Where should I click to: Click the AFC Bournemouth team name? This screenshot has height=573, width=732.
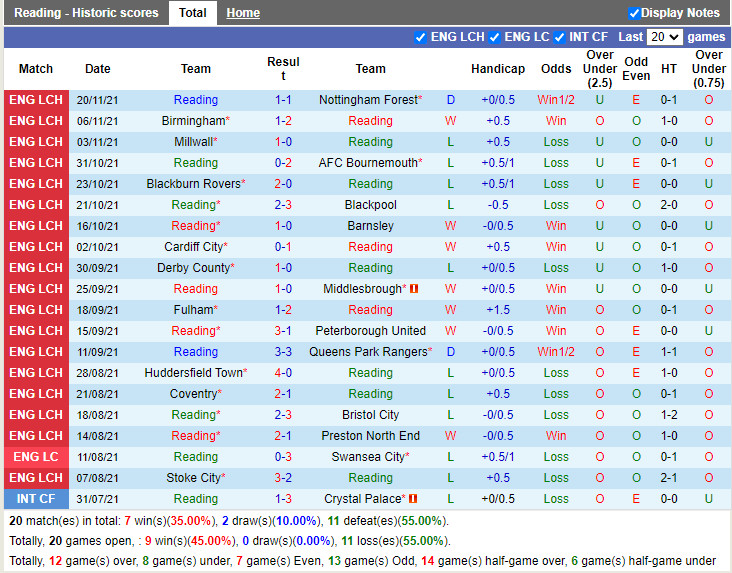367,163
